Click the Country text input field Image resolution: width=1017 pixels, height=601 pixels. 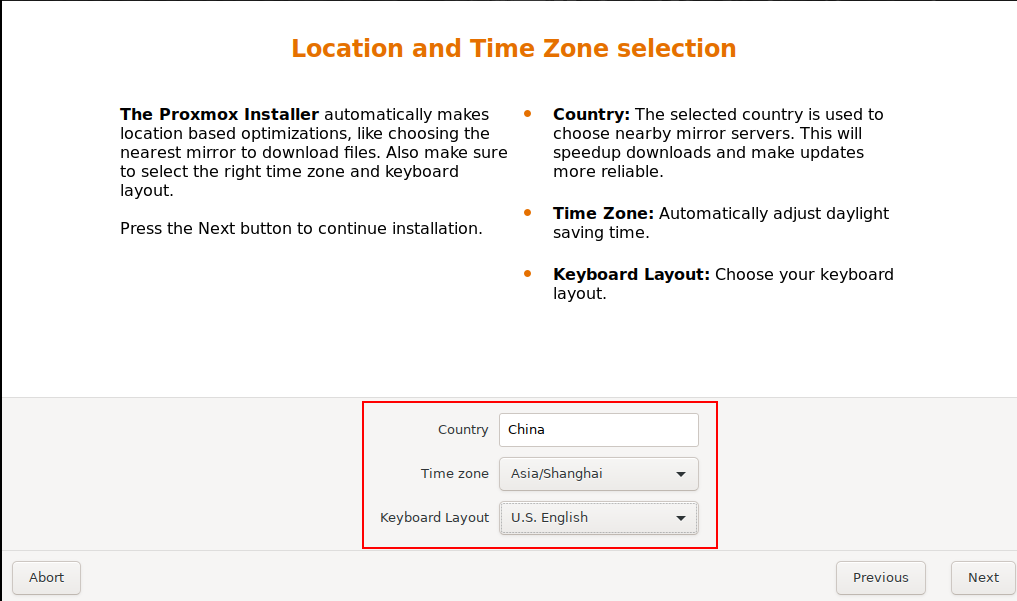tap(598, 430)
